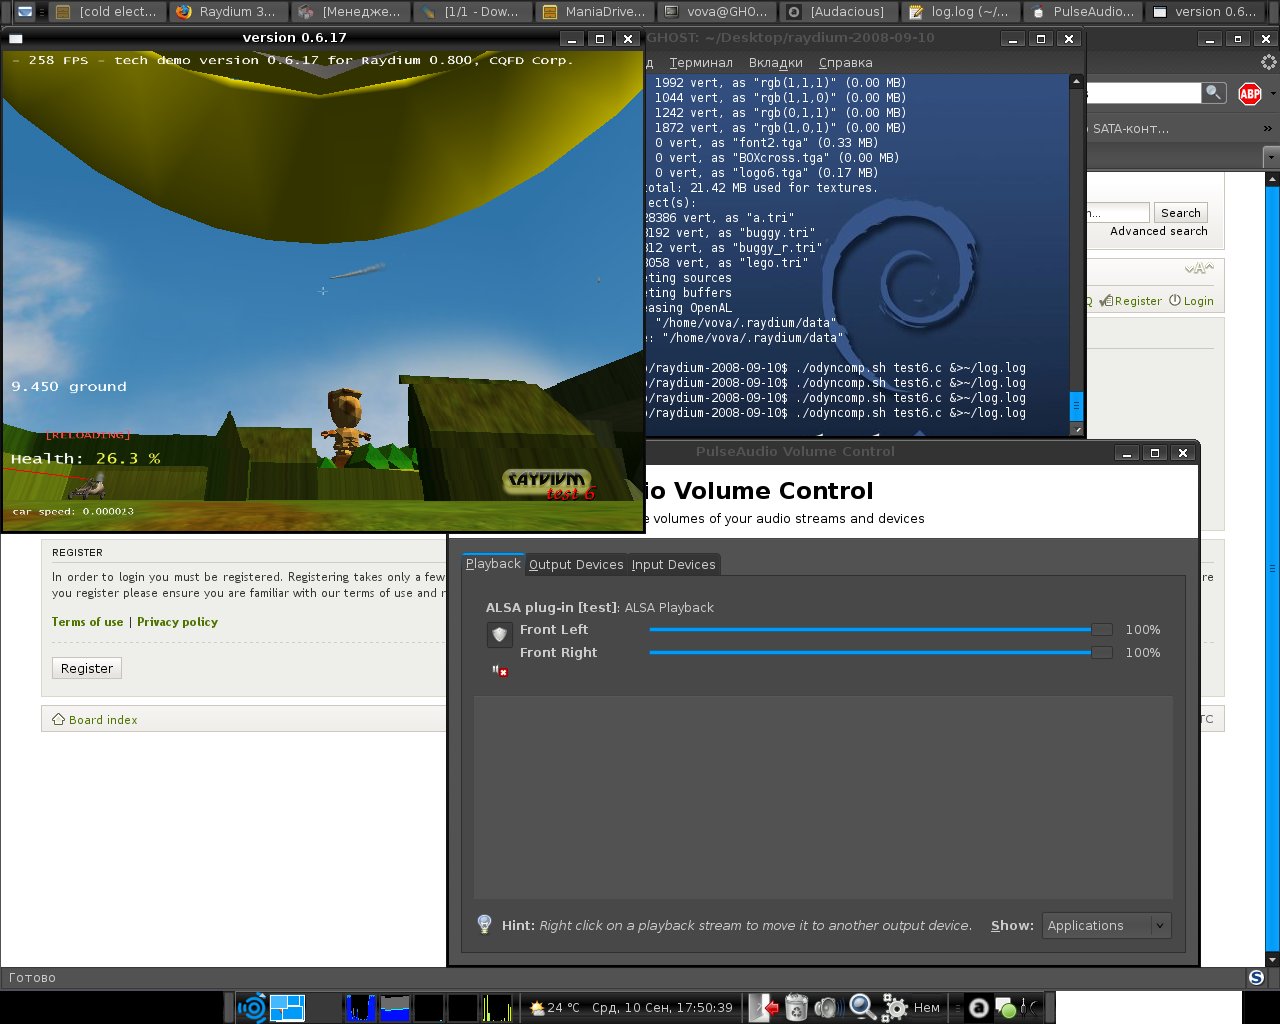1280x1024 pixels.
Task: Click the blue S icon in status bar
Action: (1257, 978)
